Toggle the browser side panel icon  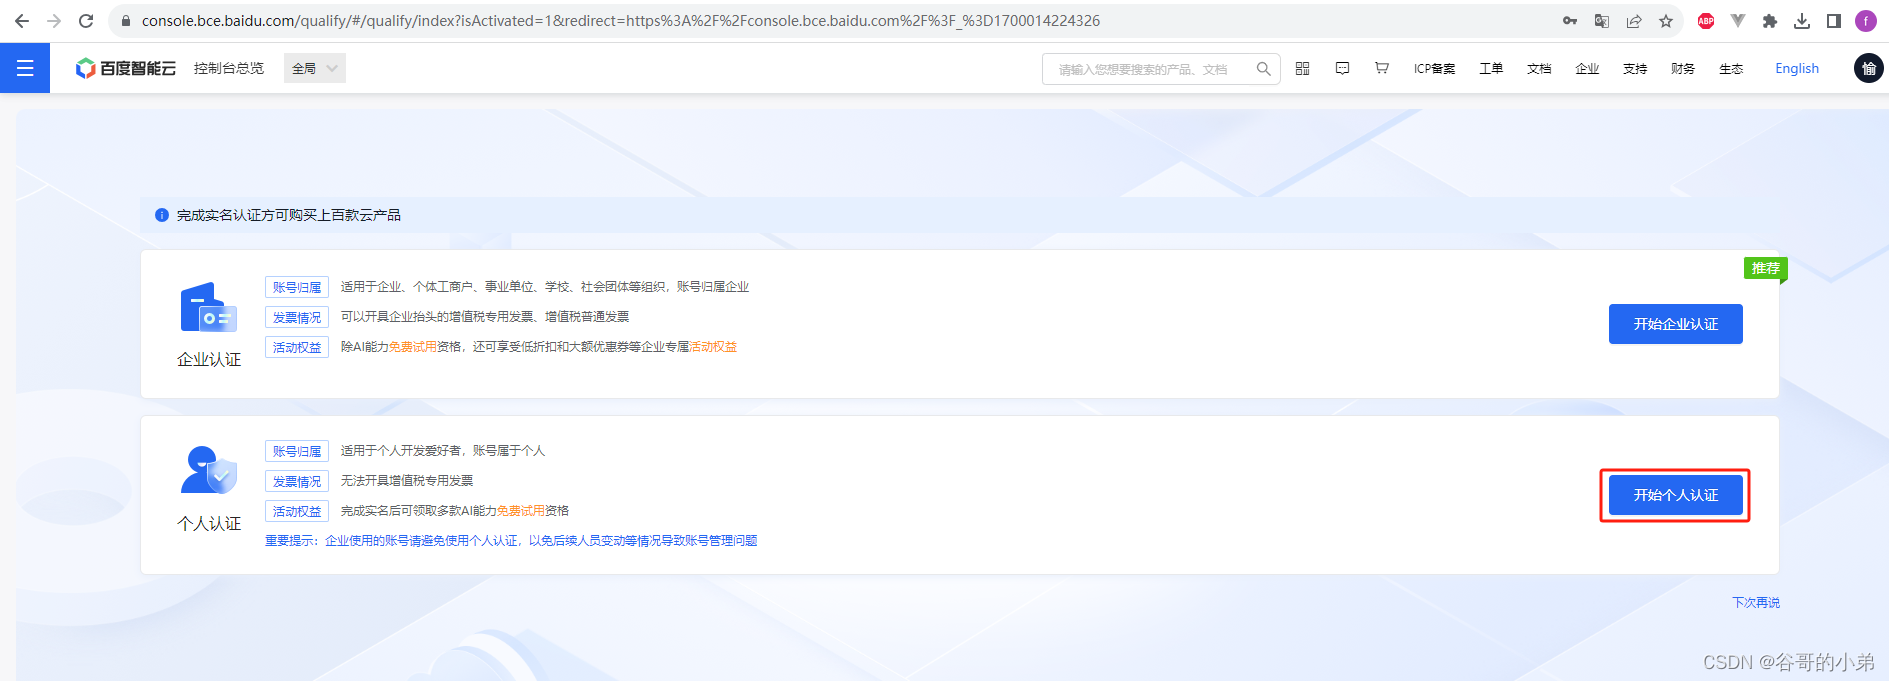click(x=1834, y=21)
